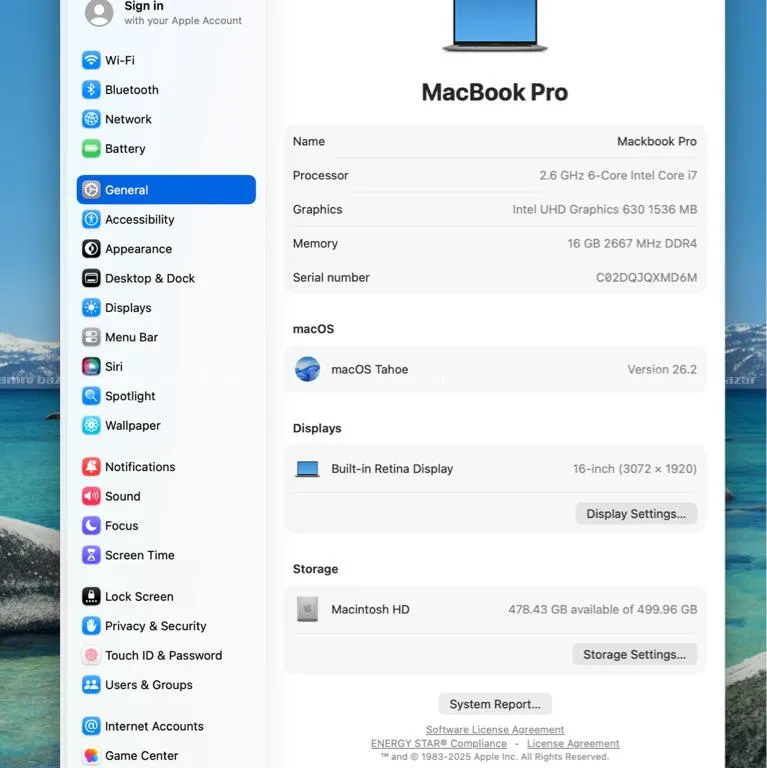The width and height of the screenshot is (767, 768).
Task: Click the Name value Mackbook Pro
Action: point(657,141)
